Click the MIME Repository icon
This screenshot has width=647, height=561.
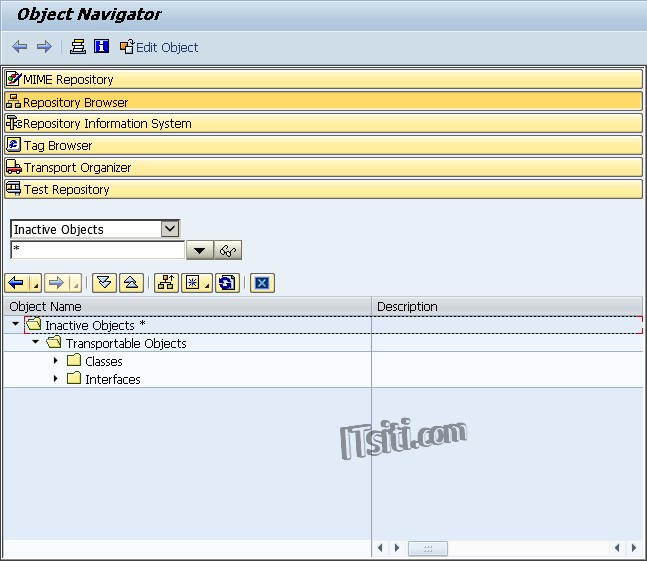[x=14, y=78]
